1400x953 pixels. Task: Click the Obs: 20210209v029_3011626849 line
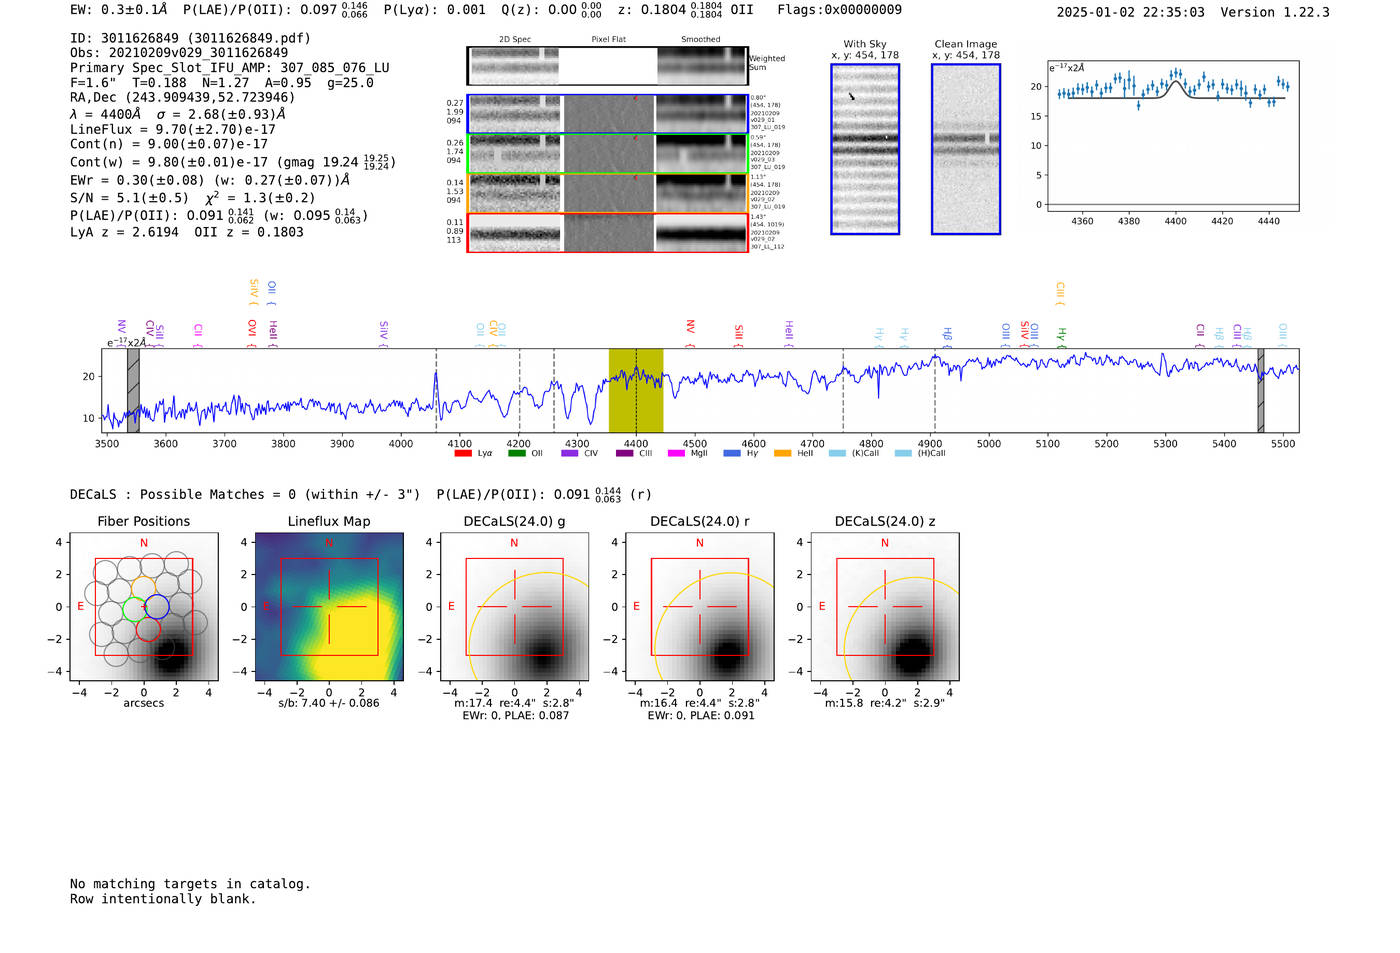click(x=179, y=53)
